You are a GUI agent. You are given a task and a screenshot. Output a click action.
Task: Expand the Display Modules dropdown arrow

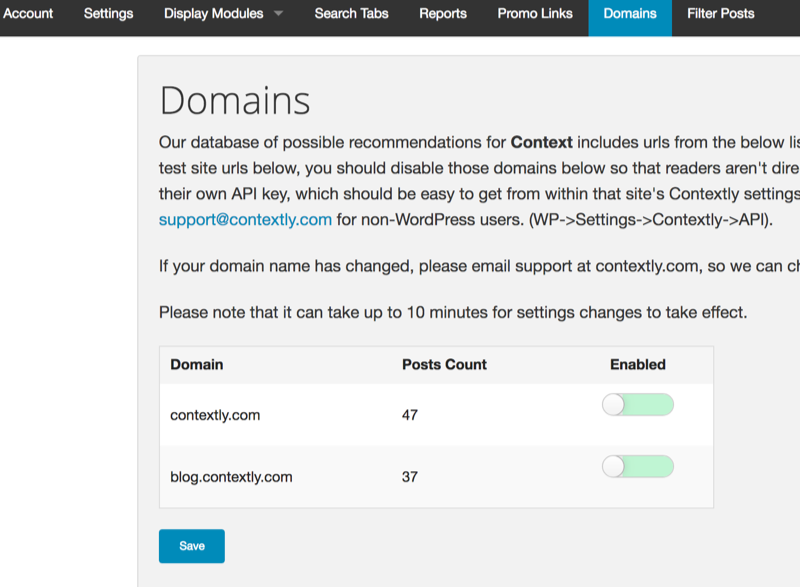(x=278, y=14)
